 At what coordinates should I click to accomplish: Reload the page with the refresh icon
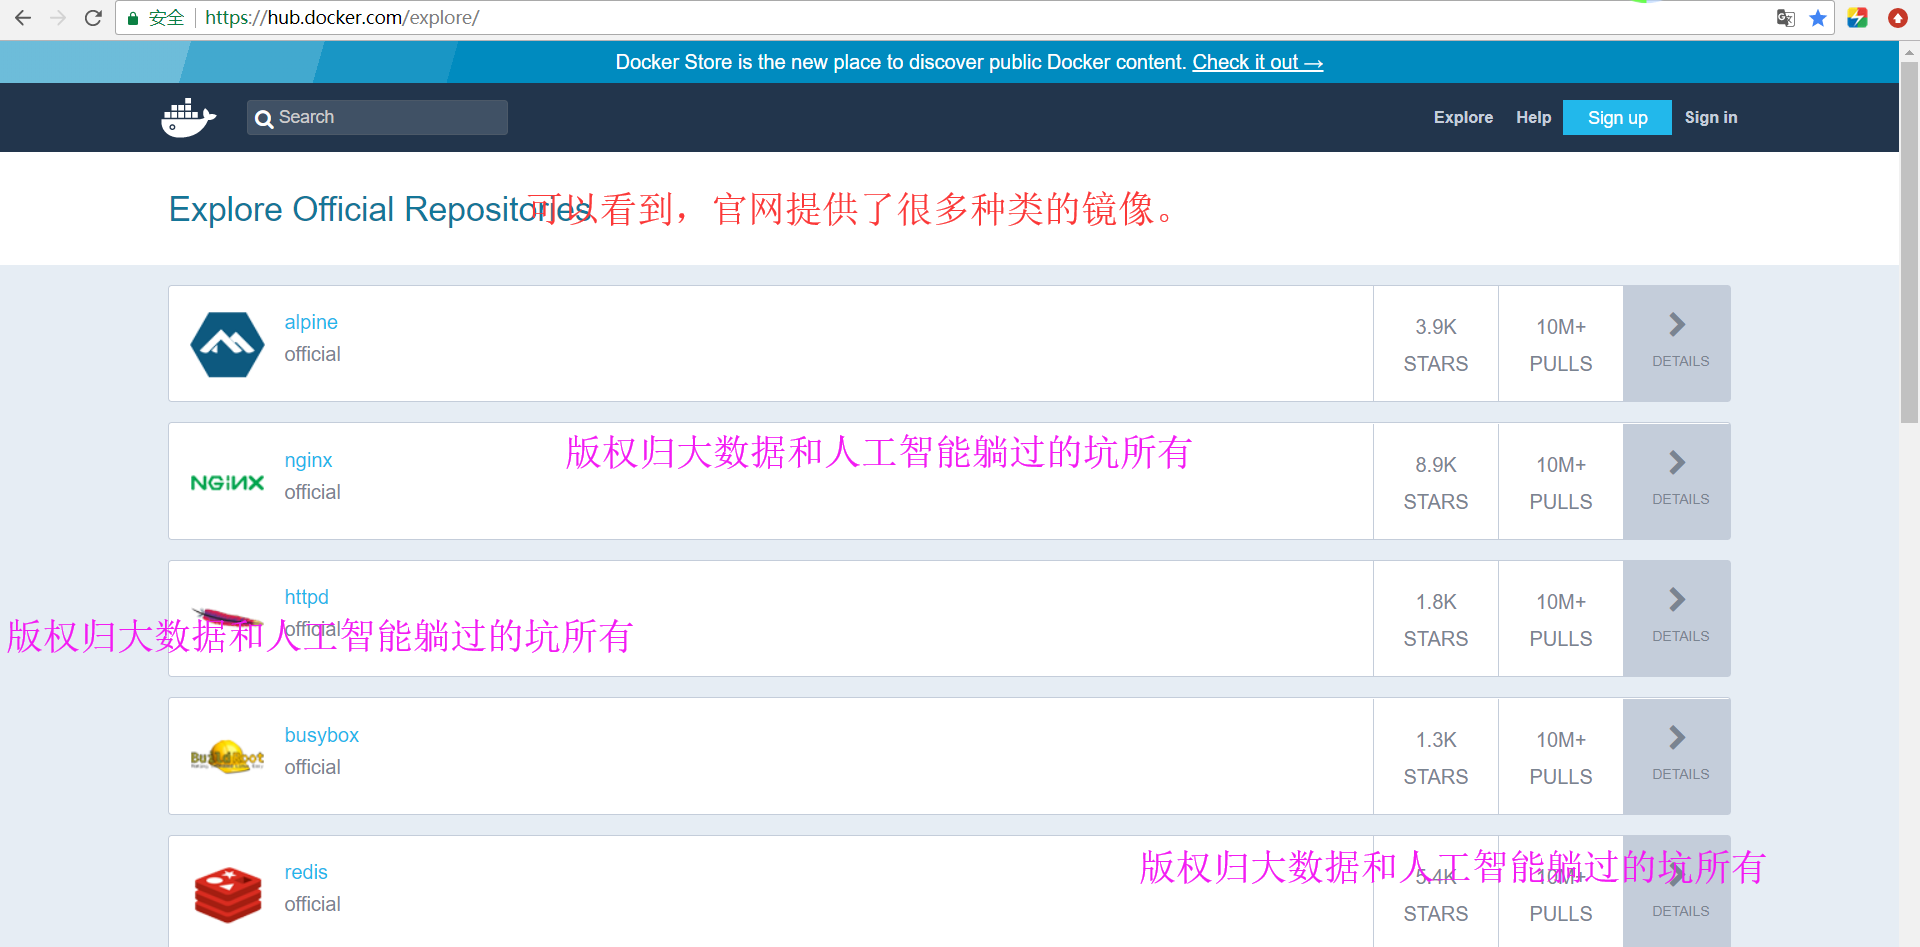(x=93, y=18)
